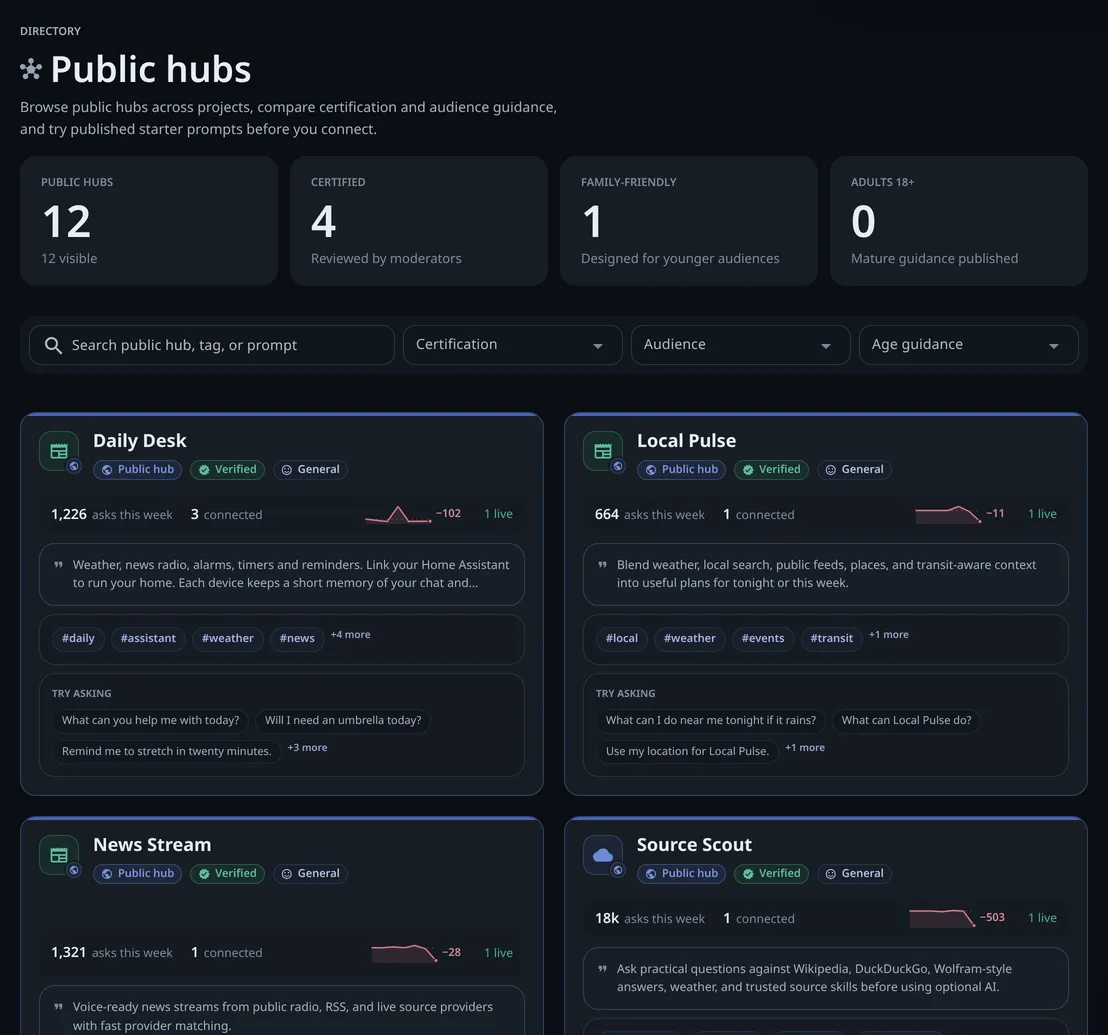The height and width of the screenshot is (1035, 1108).
Task: Click the Public hub badge on Local Pulse
Action: coord(681,470)
